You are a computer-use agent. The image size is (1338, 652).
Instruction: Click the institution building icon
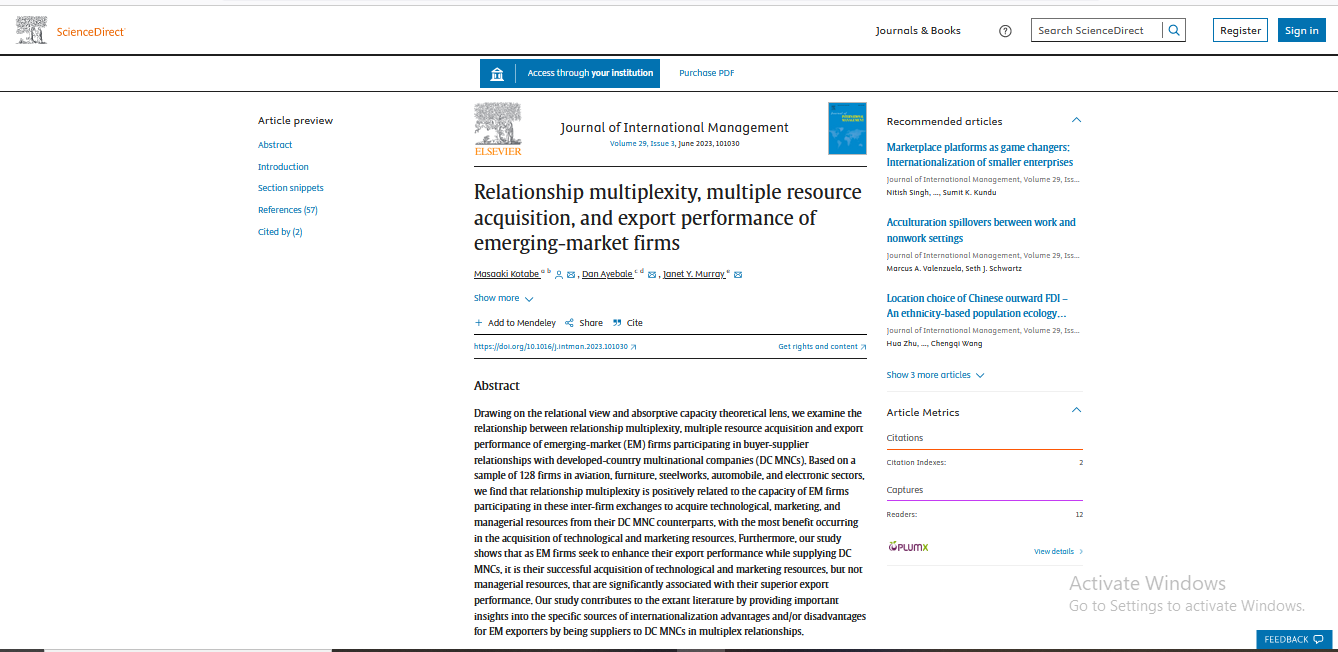click(x=497, y=73)
